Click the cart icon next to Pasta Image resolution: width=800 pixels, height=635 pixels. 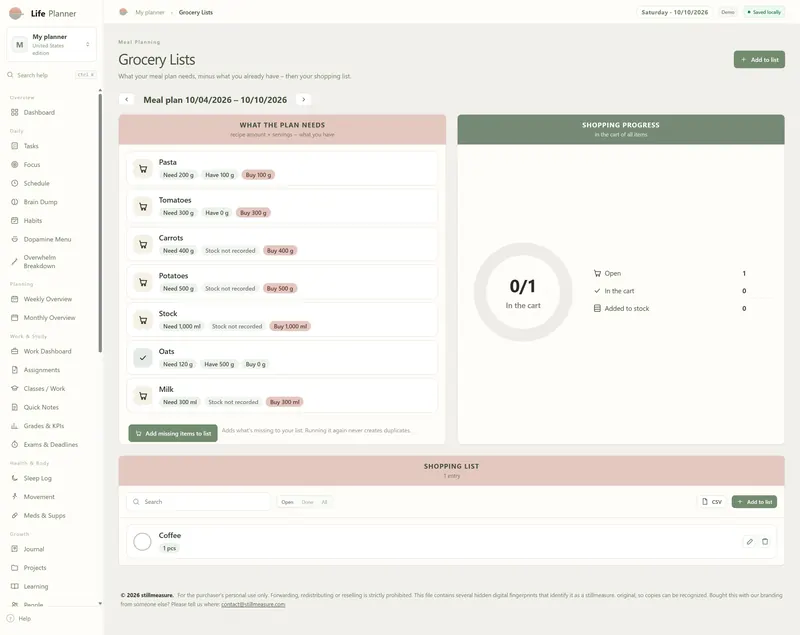coord(143,169)
